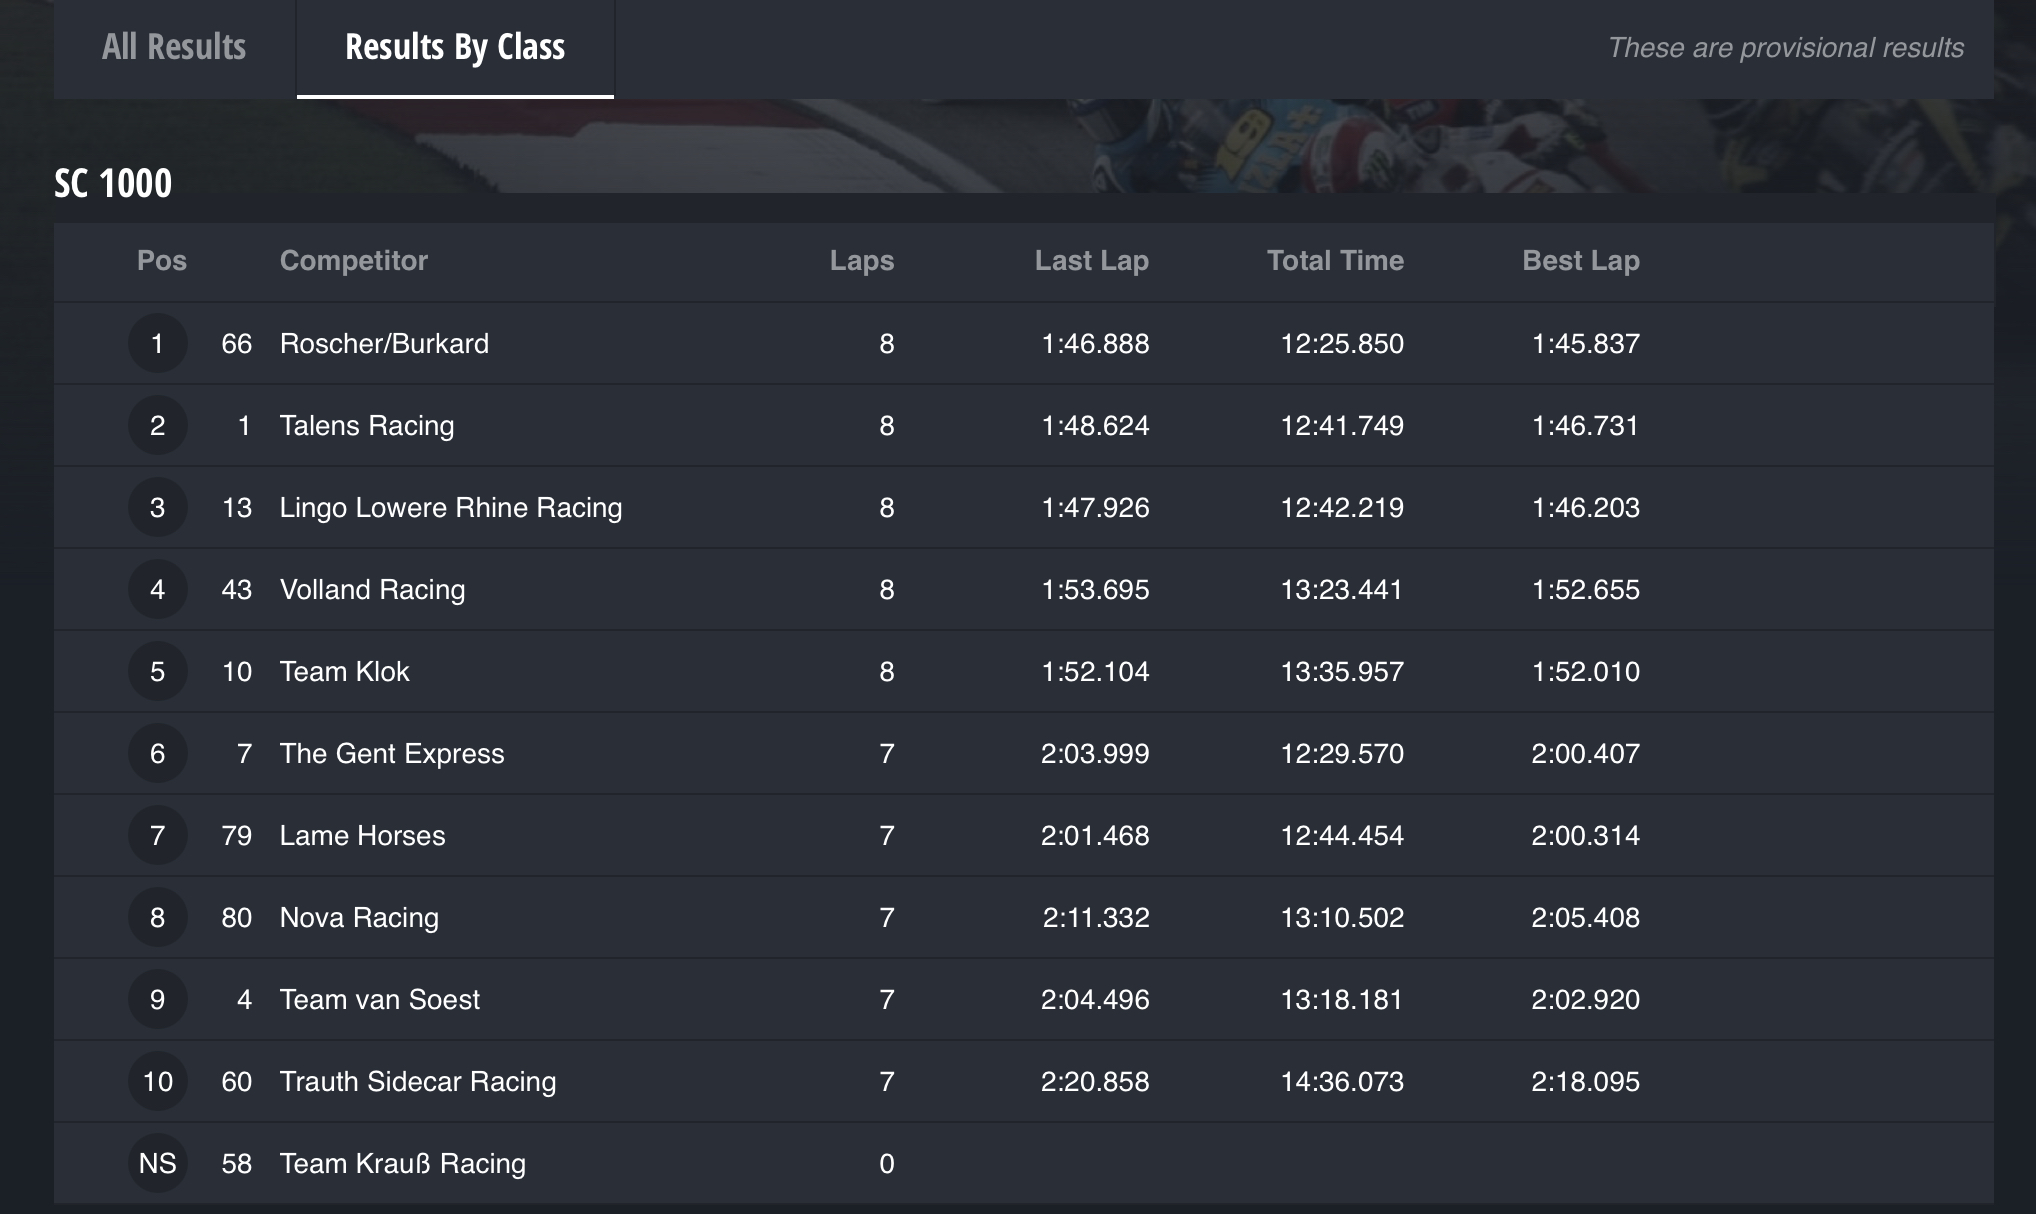The height and width of the screenshot is (1214, 2036).
Task: Click the NS status badge
Action: click(157, 1164)
